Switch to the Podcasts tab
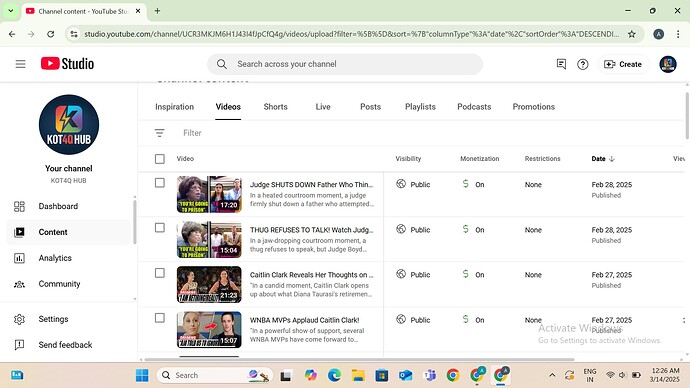Image resolution: width=690 pixels, height=388 pixels. click(474, 107)
